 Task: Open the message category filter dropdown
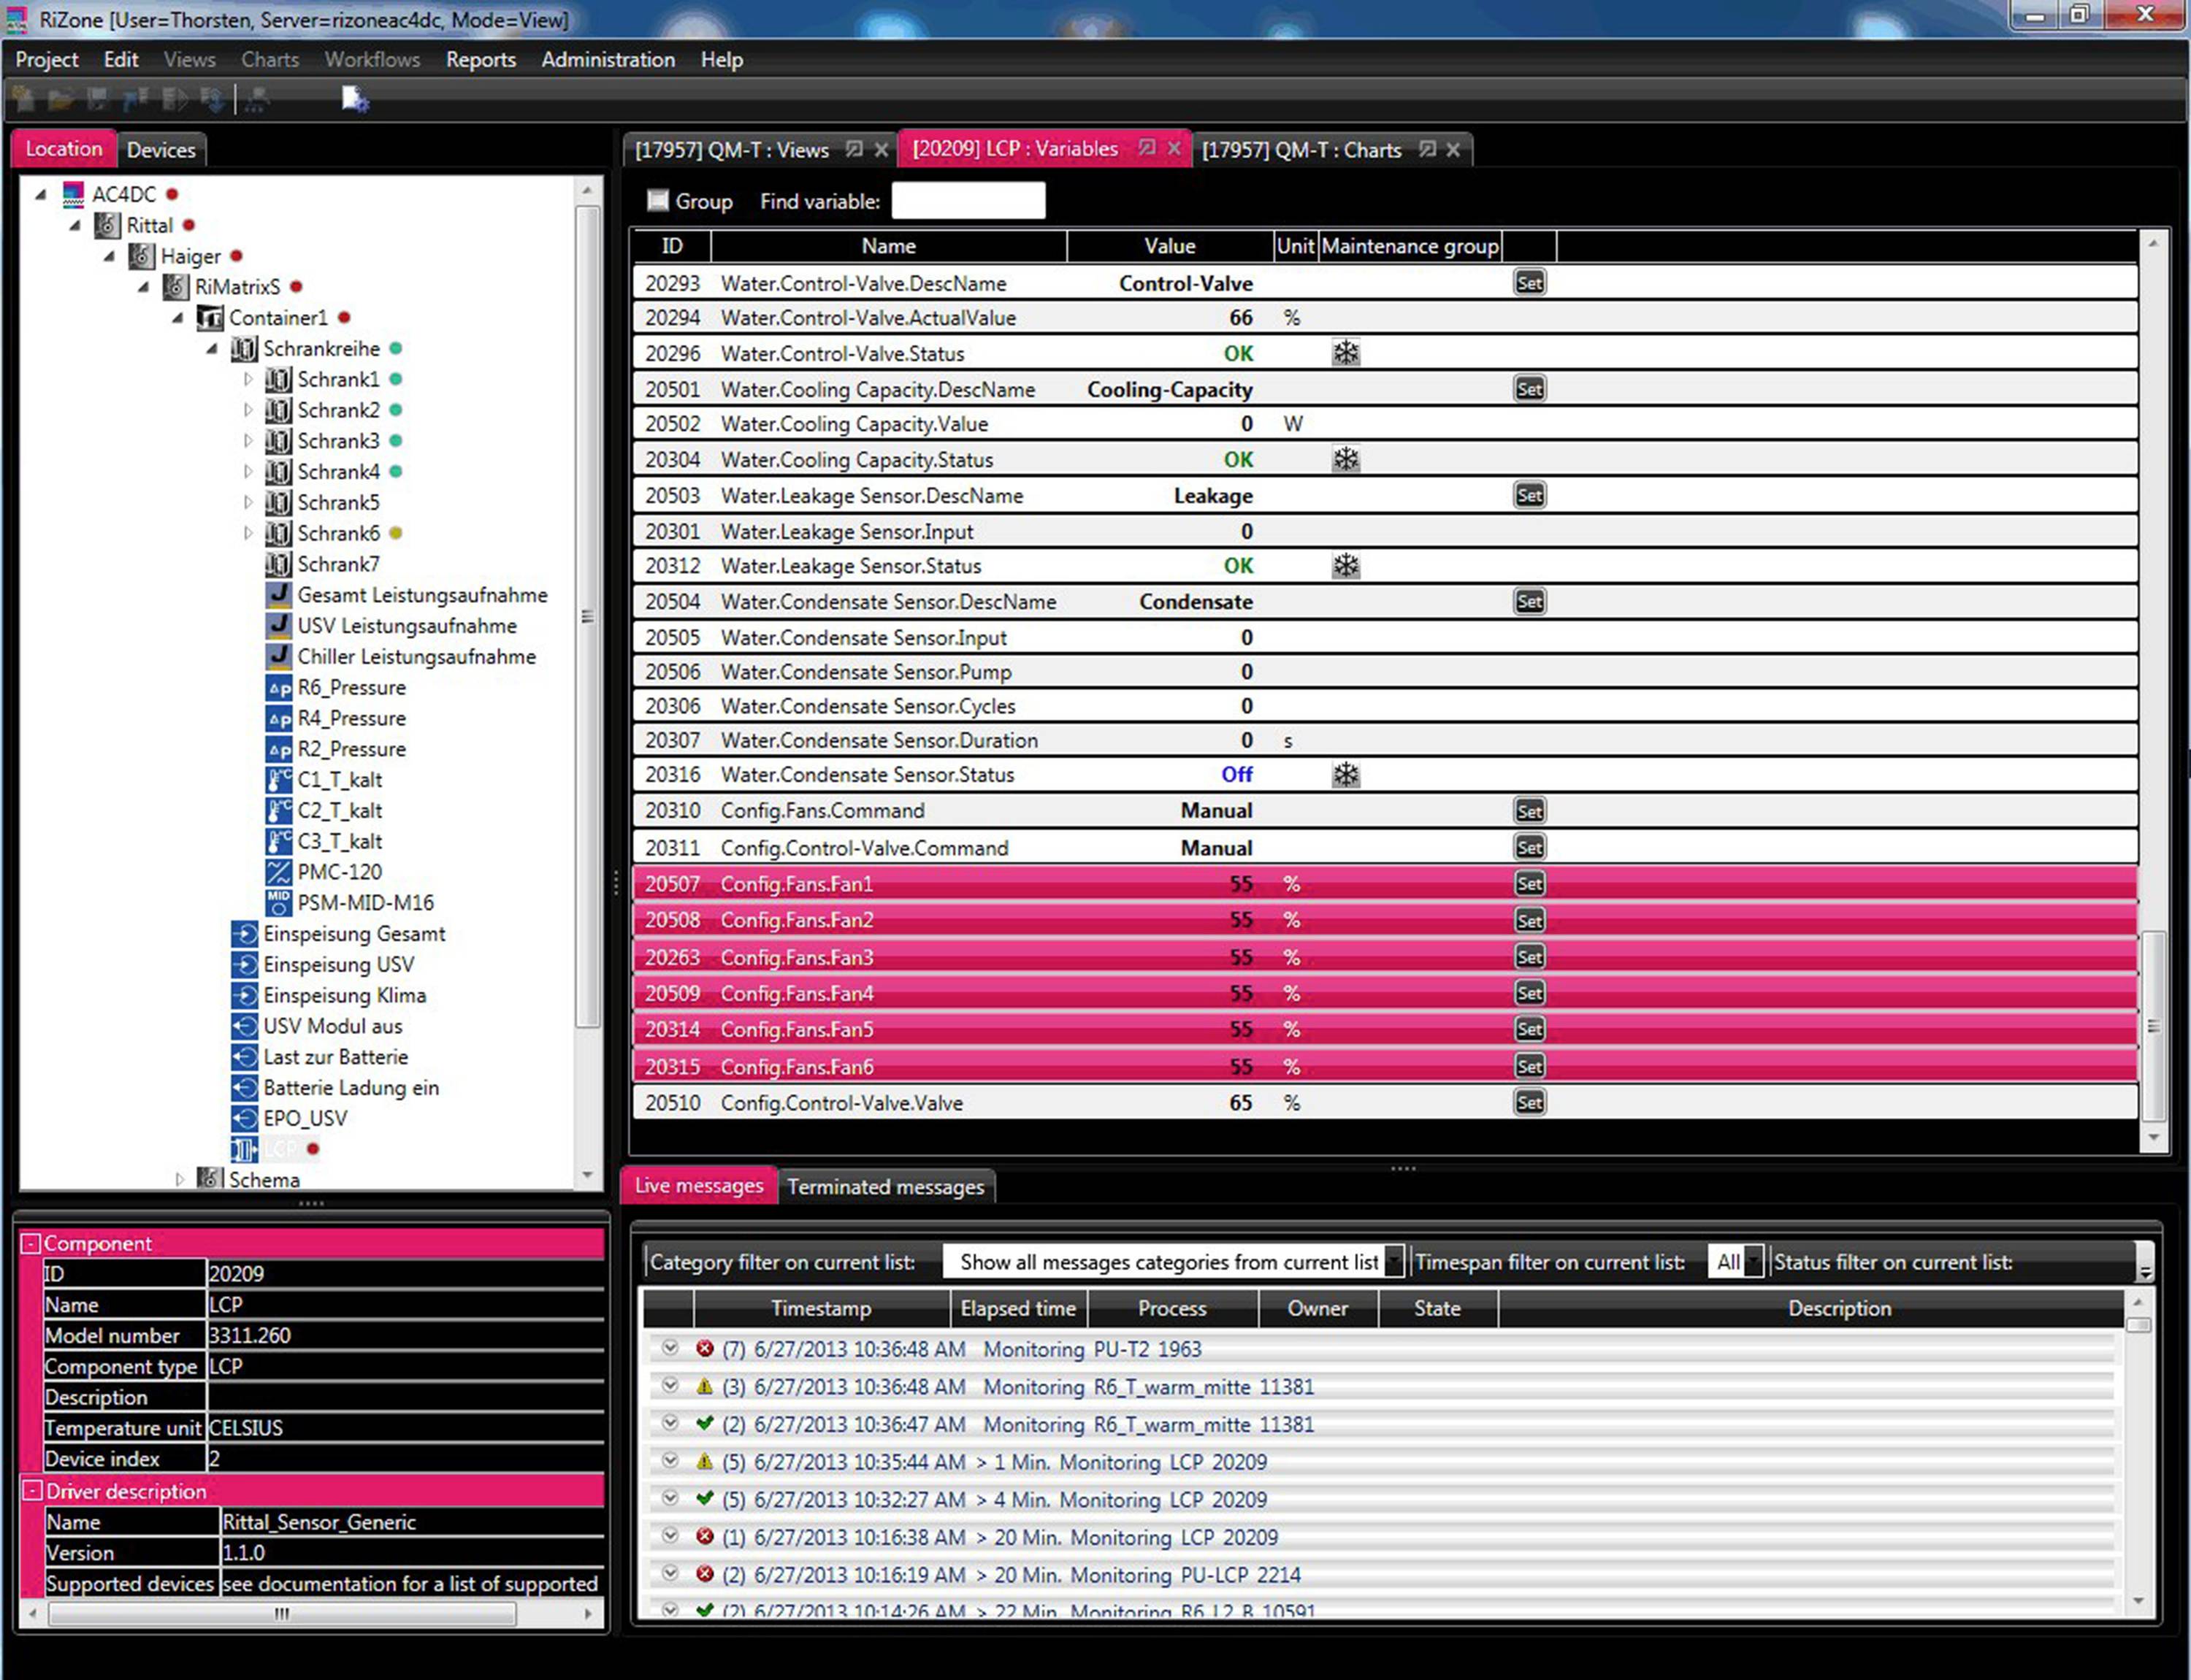click(x=1394, y=1261)
